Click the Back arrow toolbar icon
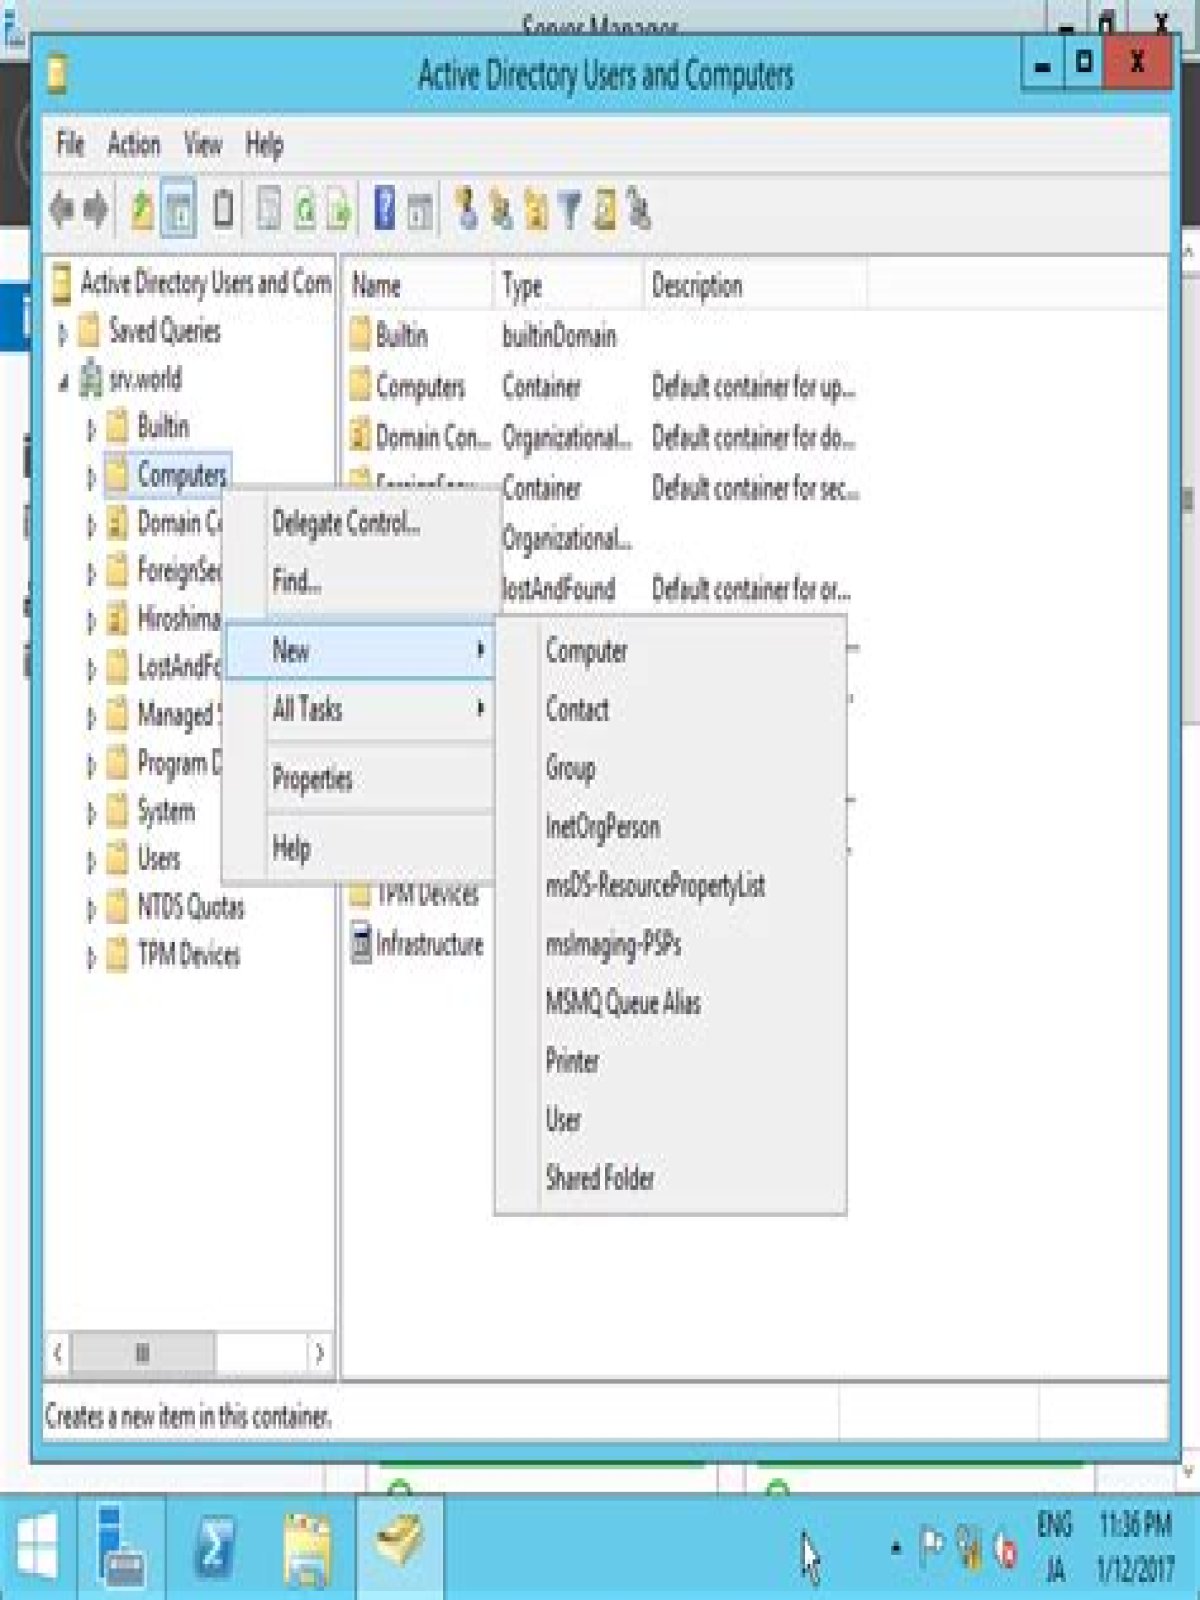This screenshot has height=1600, width=1200. pyautogui.click(x=62, y=210)
